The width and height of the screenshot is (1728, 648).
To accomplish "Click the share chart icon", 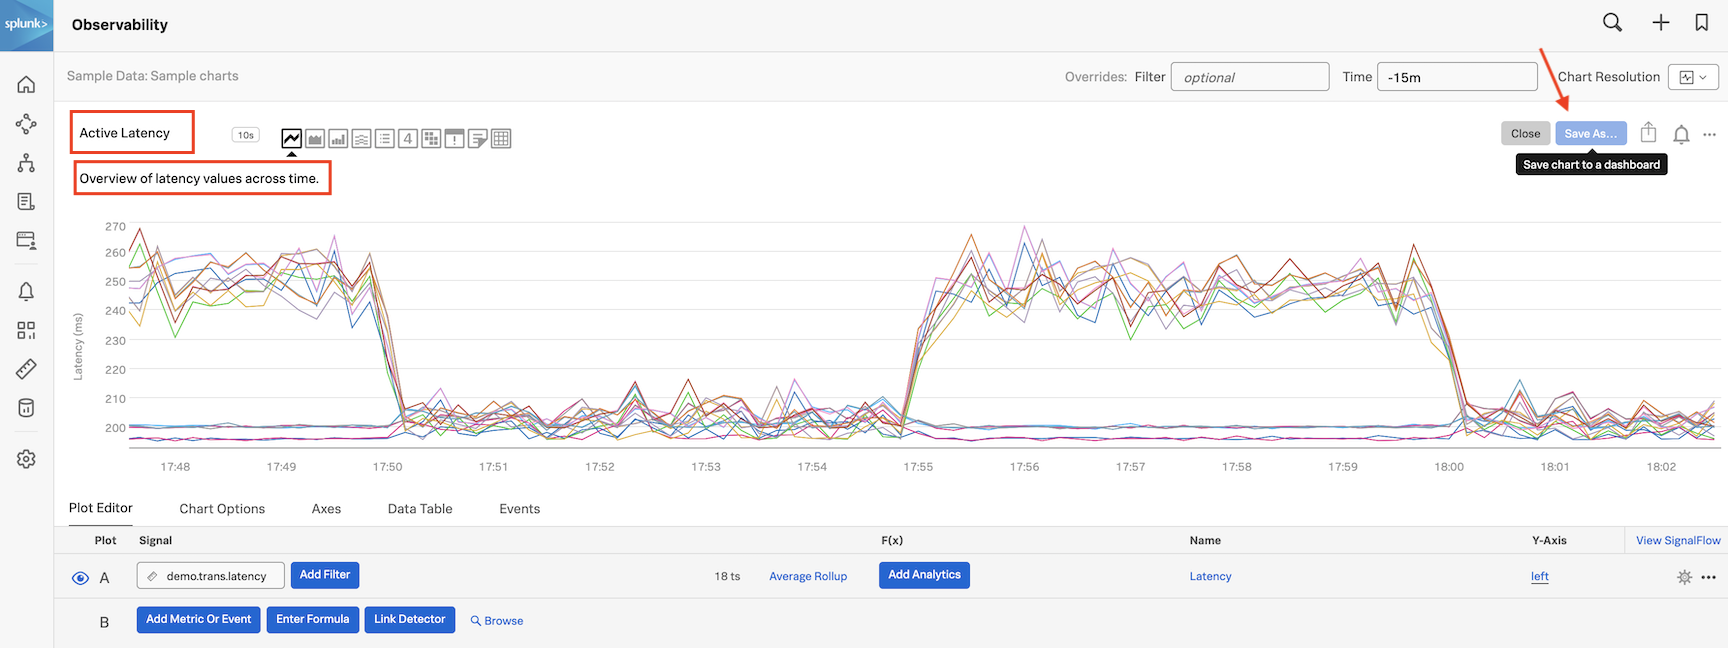I will [1648, 133].
